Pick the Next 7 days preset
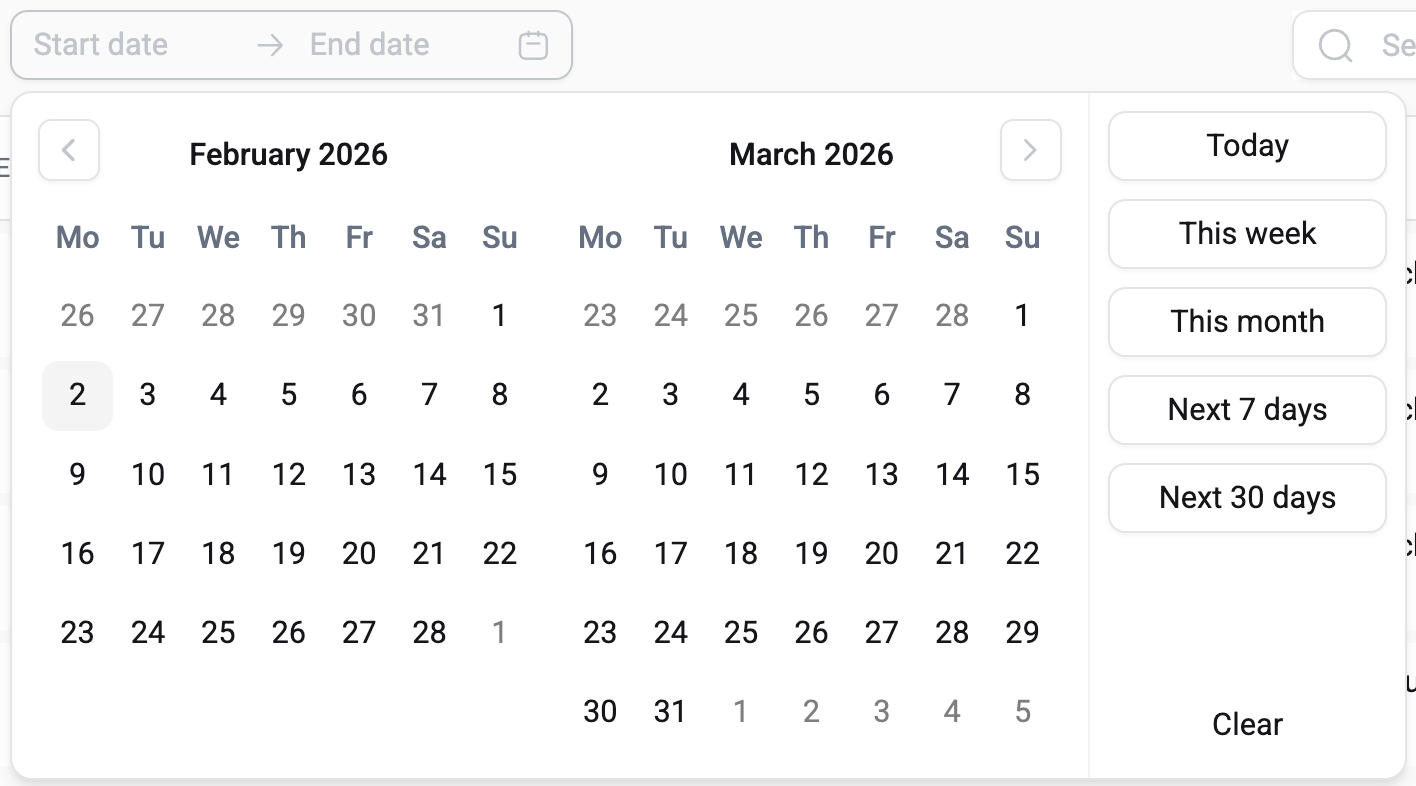1416x786 pixels. pyautogui.click(x=1247, y=410)
